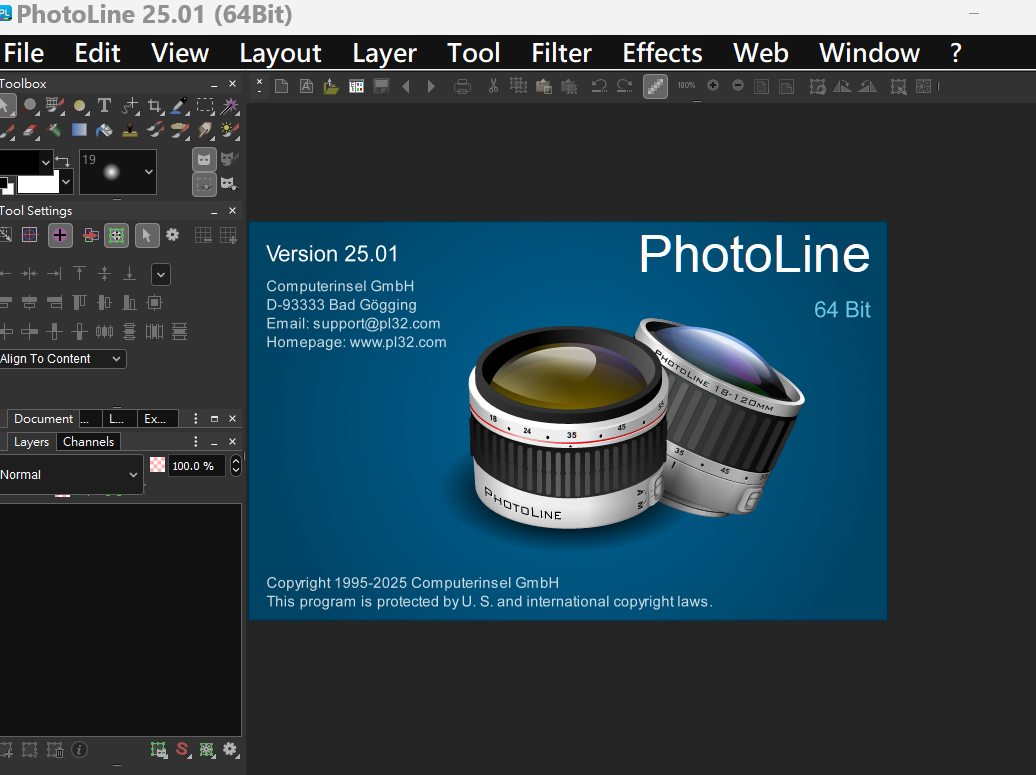The image size is (1036, 775).
Task: Open the Filter menu
Action: [x=562, y=53]
